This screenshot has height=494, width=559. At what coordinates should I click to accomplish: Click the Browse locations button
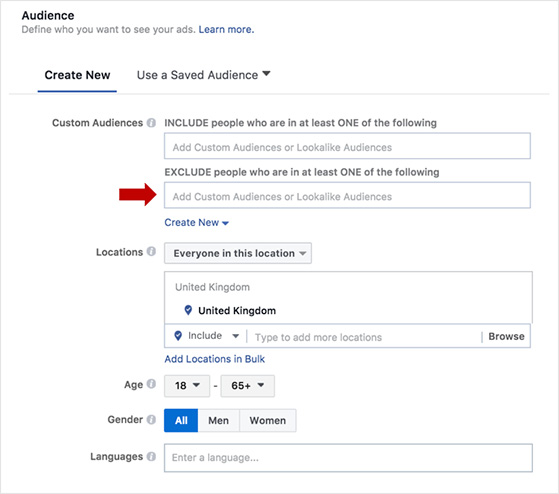[506, 336]
